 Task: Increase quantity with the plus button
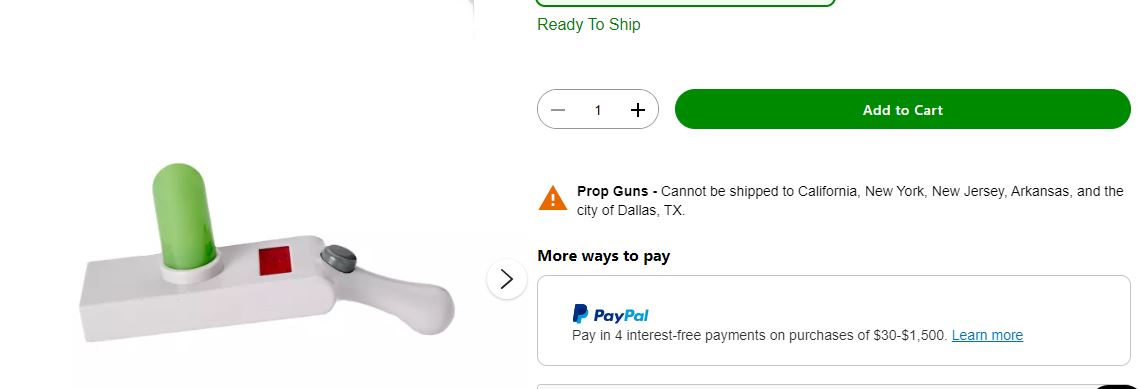(637, 110)
